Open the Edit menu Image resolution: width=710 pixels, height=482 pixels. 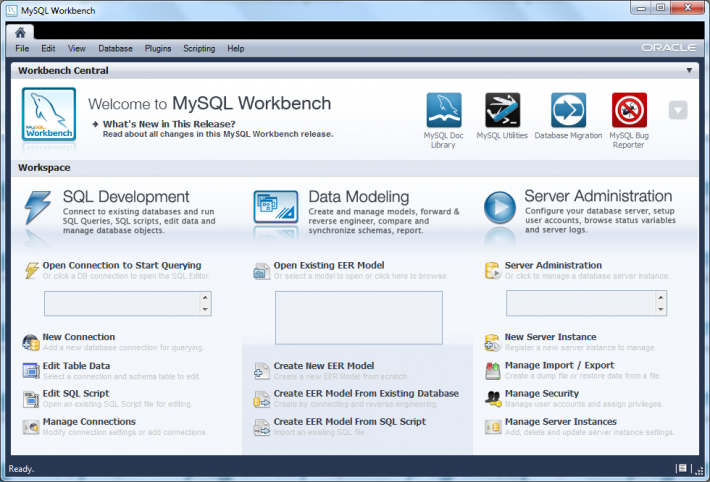click(x=48, y=48)
